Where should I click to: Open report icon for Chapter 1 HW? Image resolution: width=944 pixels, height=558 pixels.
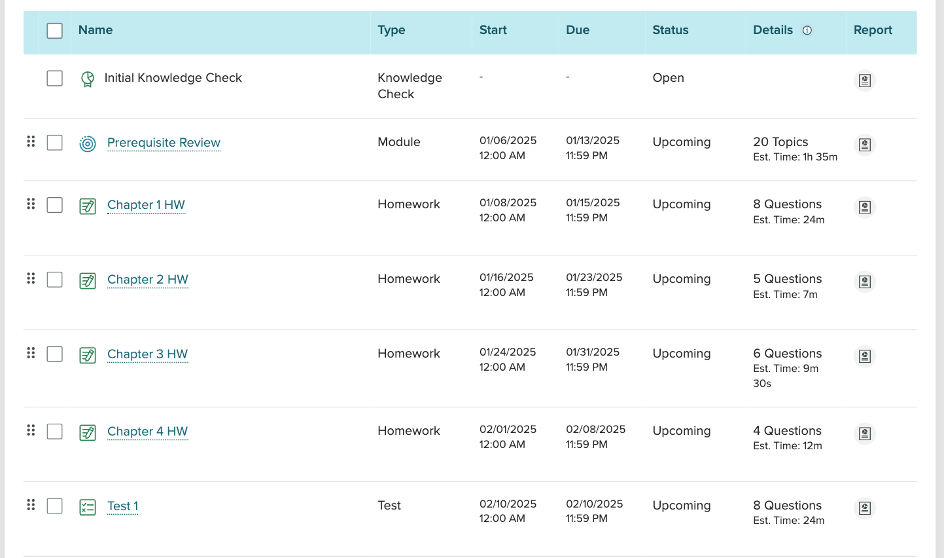(865, 207)
